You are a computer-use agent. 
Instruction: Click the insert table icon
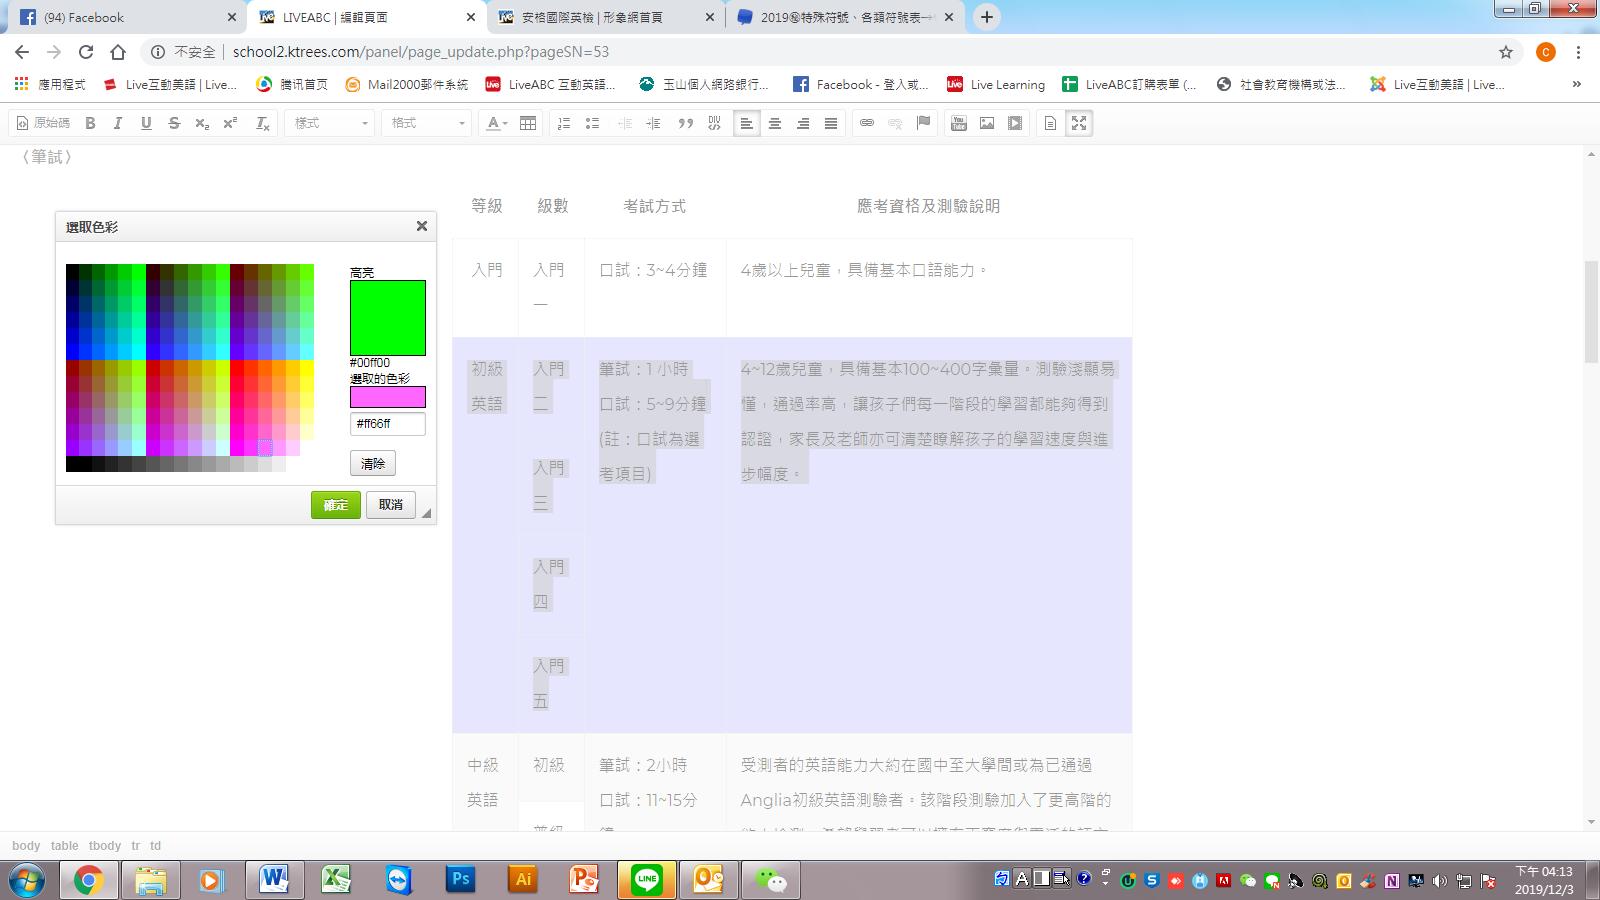[528, 123]
